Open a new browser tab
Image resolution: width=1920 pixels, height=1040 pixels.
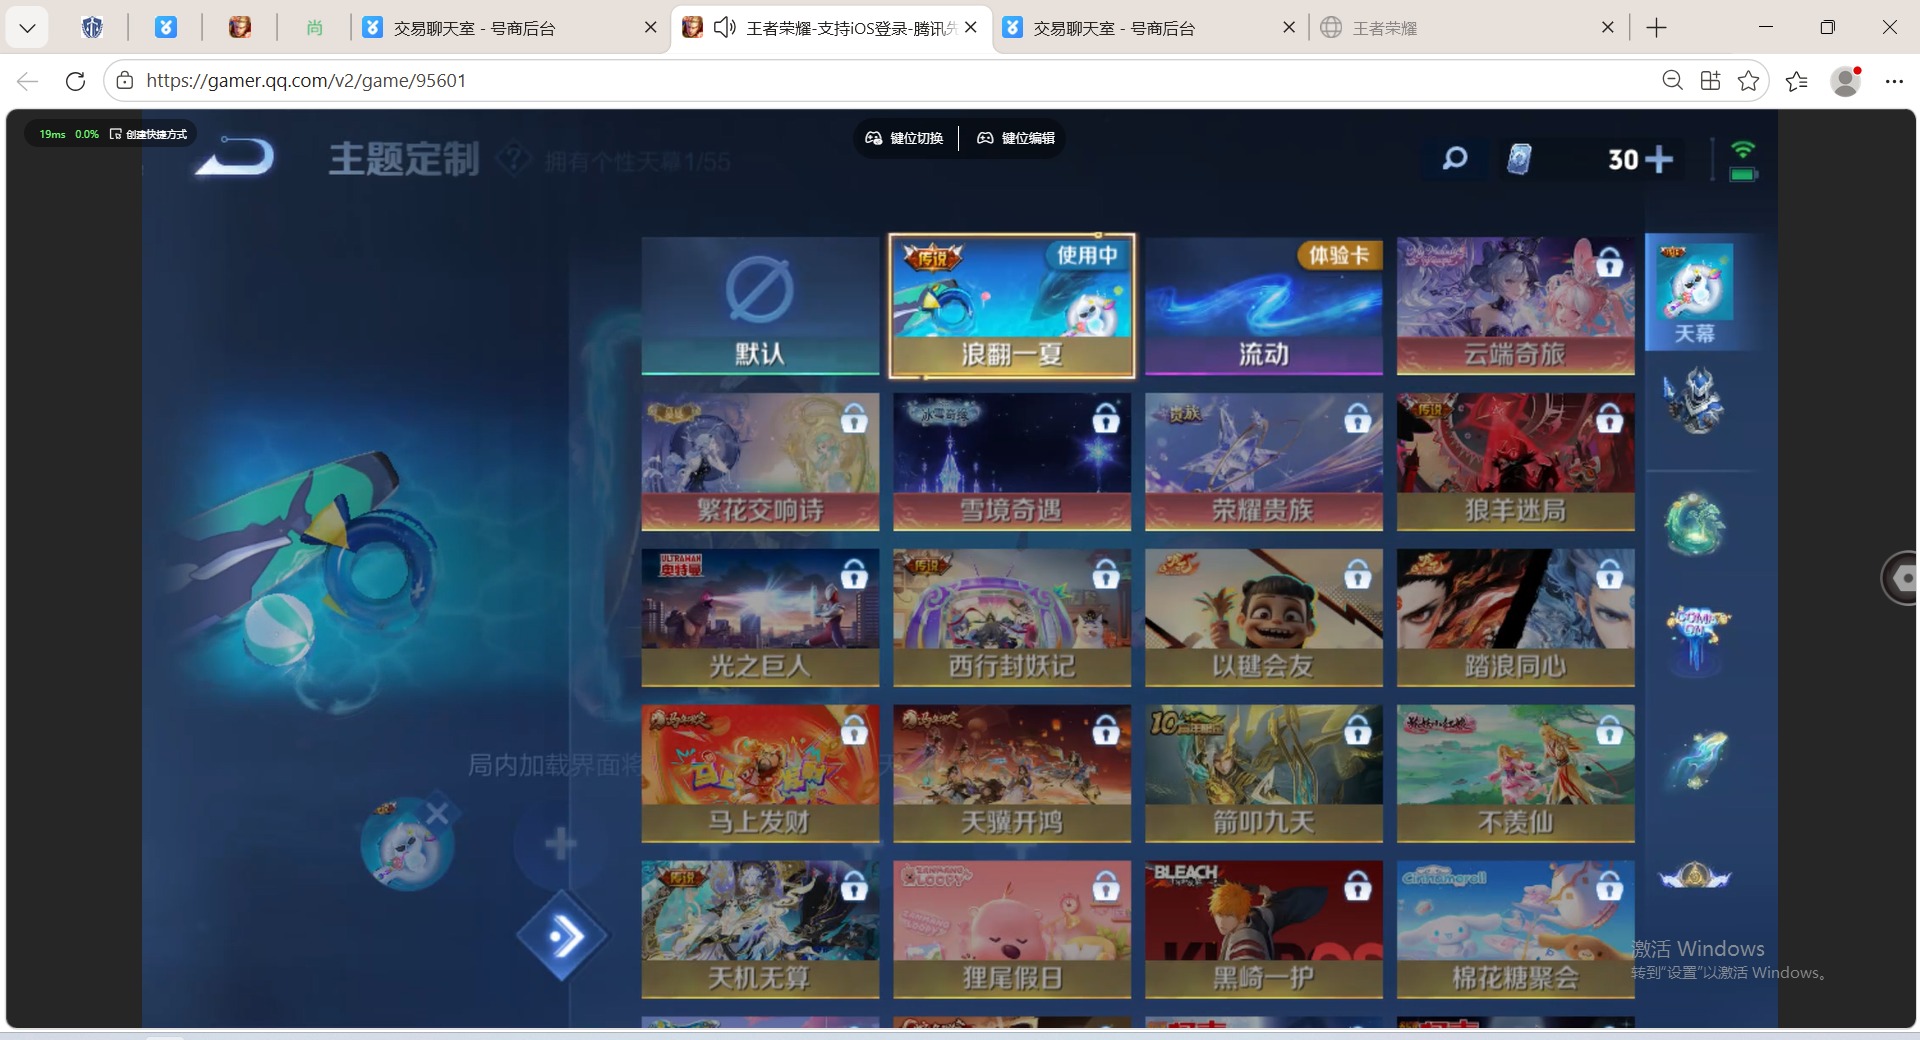click(1656, 28)
